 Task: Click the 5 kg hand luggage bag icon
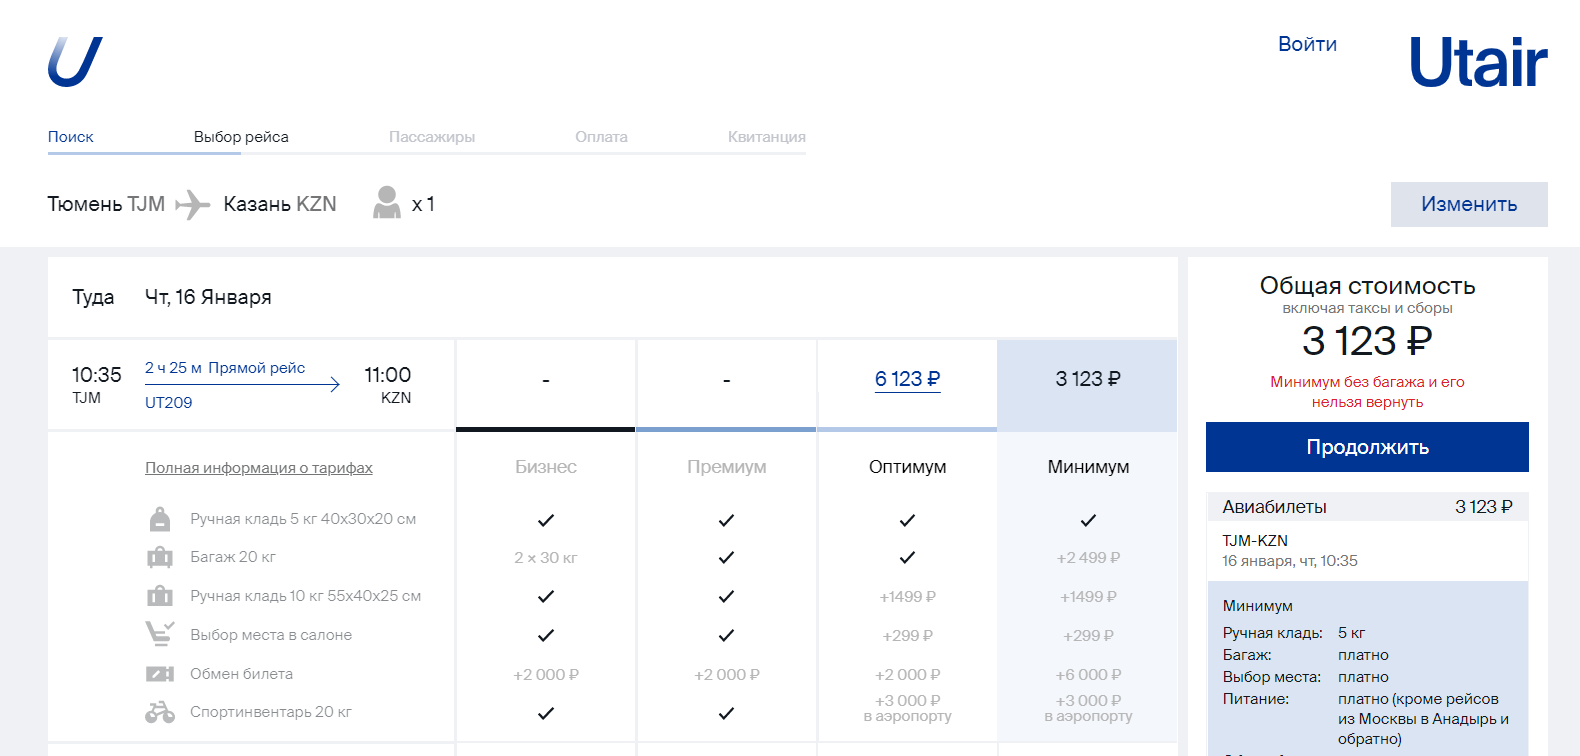coord(160,519)
